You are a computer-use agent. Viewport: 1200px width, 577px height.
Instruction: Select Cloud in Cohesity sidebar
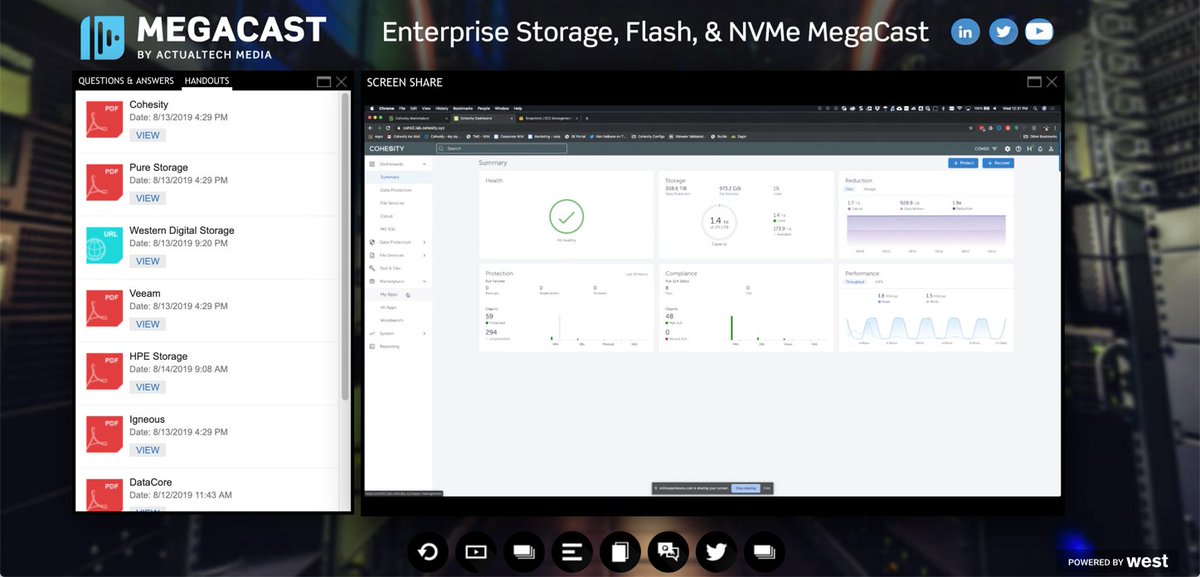coord(386,216)
